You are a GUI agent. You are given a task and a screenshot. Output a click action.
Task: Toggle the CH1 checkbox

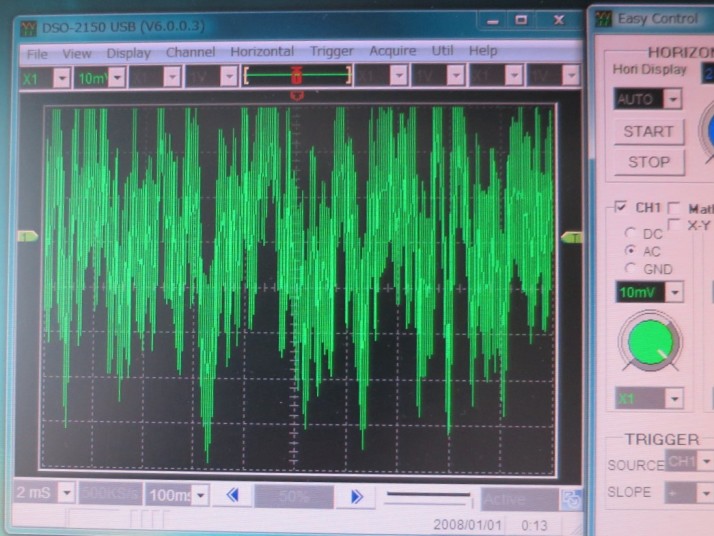click(x=621, y=207)
